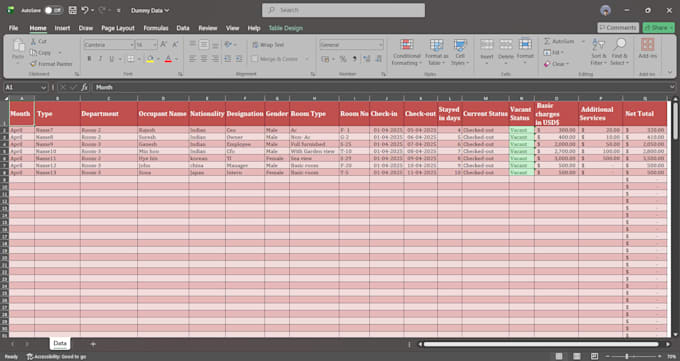Image resolution: width=680 pixels, height=361 pixels.
Task: Align text to the right
Action: pyautogui.click(x=215, y=59)
